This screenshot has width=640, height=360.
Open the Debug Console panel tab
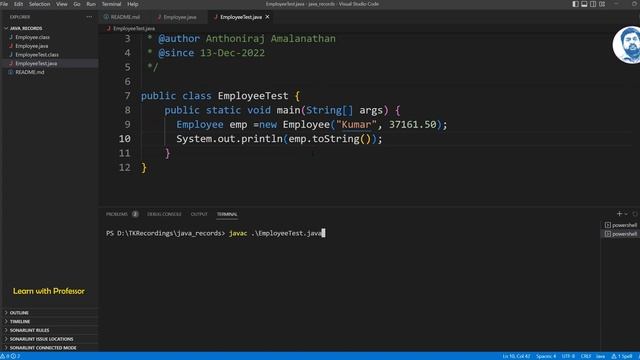(164, 214)
